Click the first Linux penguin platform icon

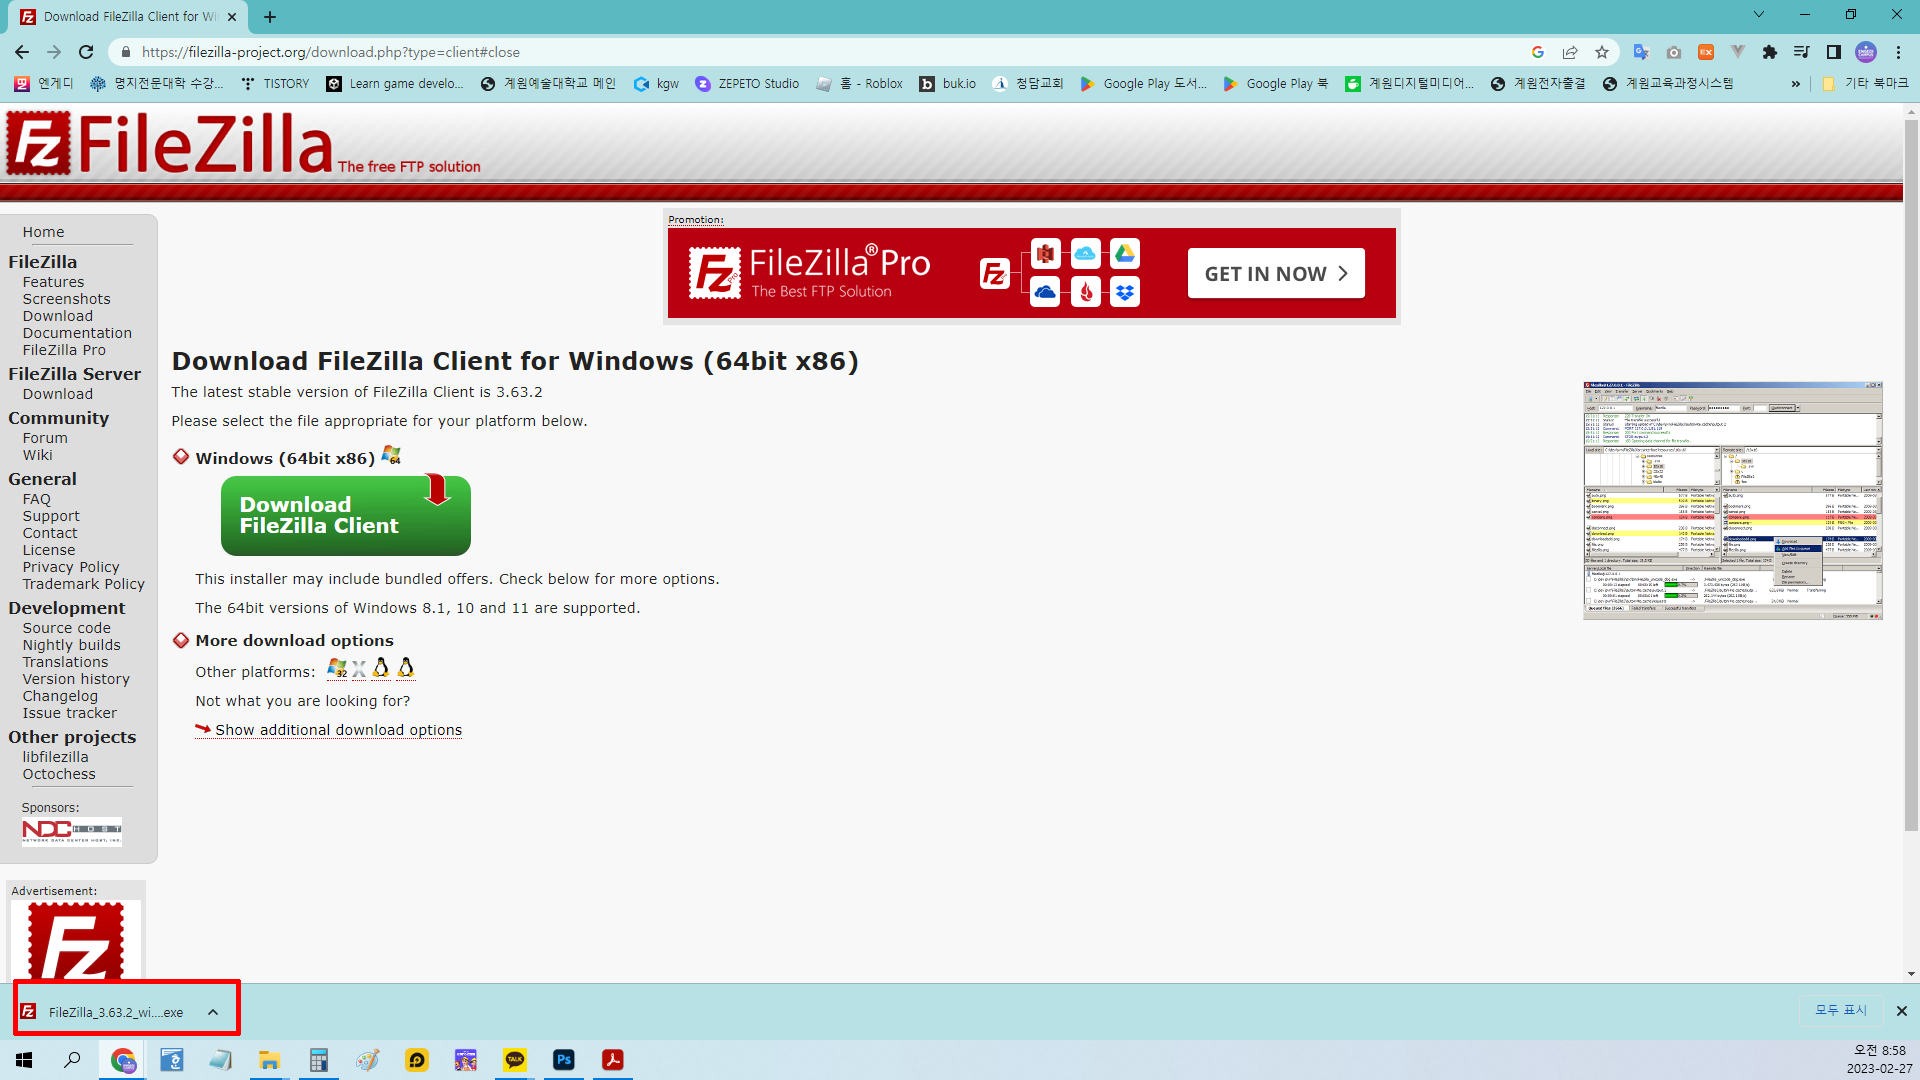point(381,668)
